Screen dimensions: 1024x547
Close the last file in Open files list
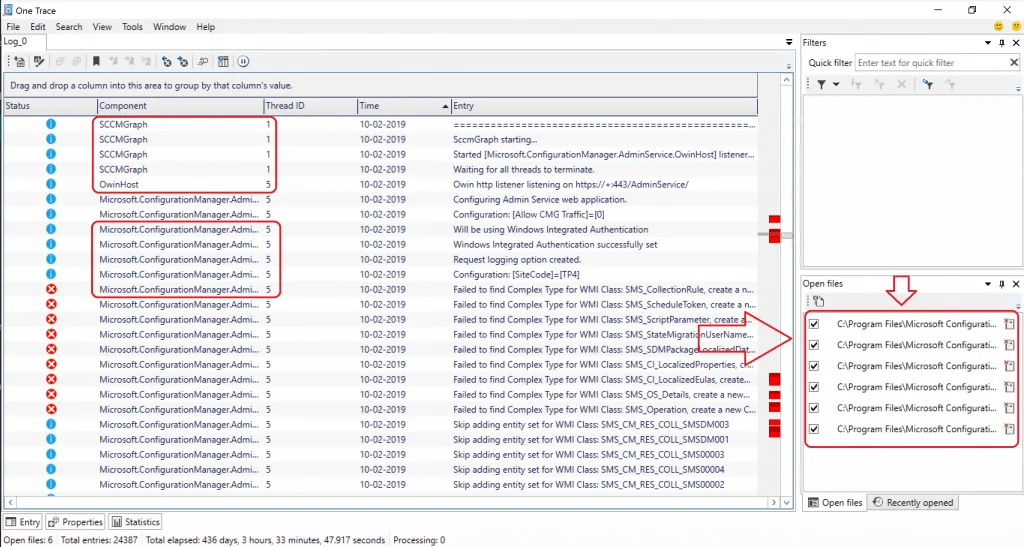pos(1009,429)
